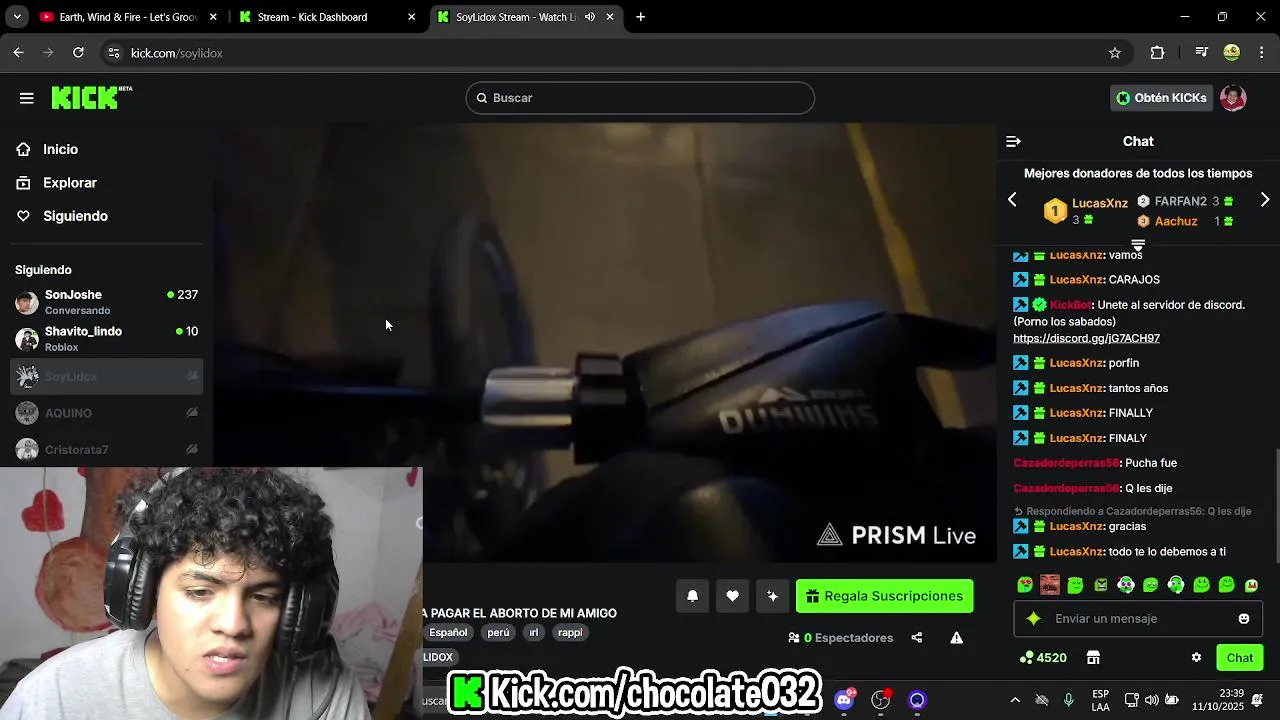Select the irl tag
Viewport: 1280px width, 720px height.
click(534, 633)
